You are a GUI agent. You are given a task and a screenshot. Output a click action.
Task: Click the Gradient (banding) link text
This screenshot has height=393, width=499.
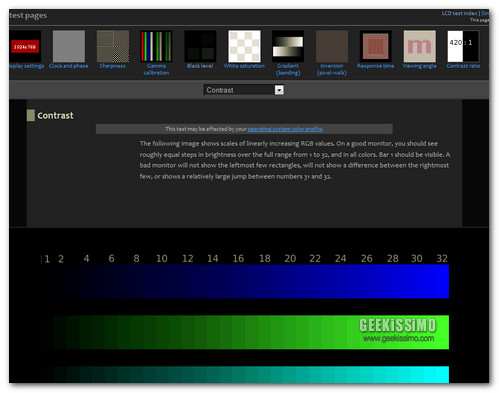tap(288, 69)
